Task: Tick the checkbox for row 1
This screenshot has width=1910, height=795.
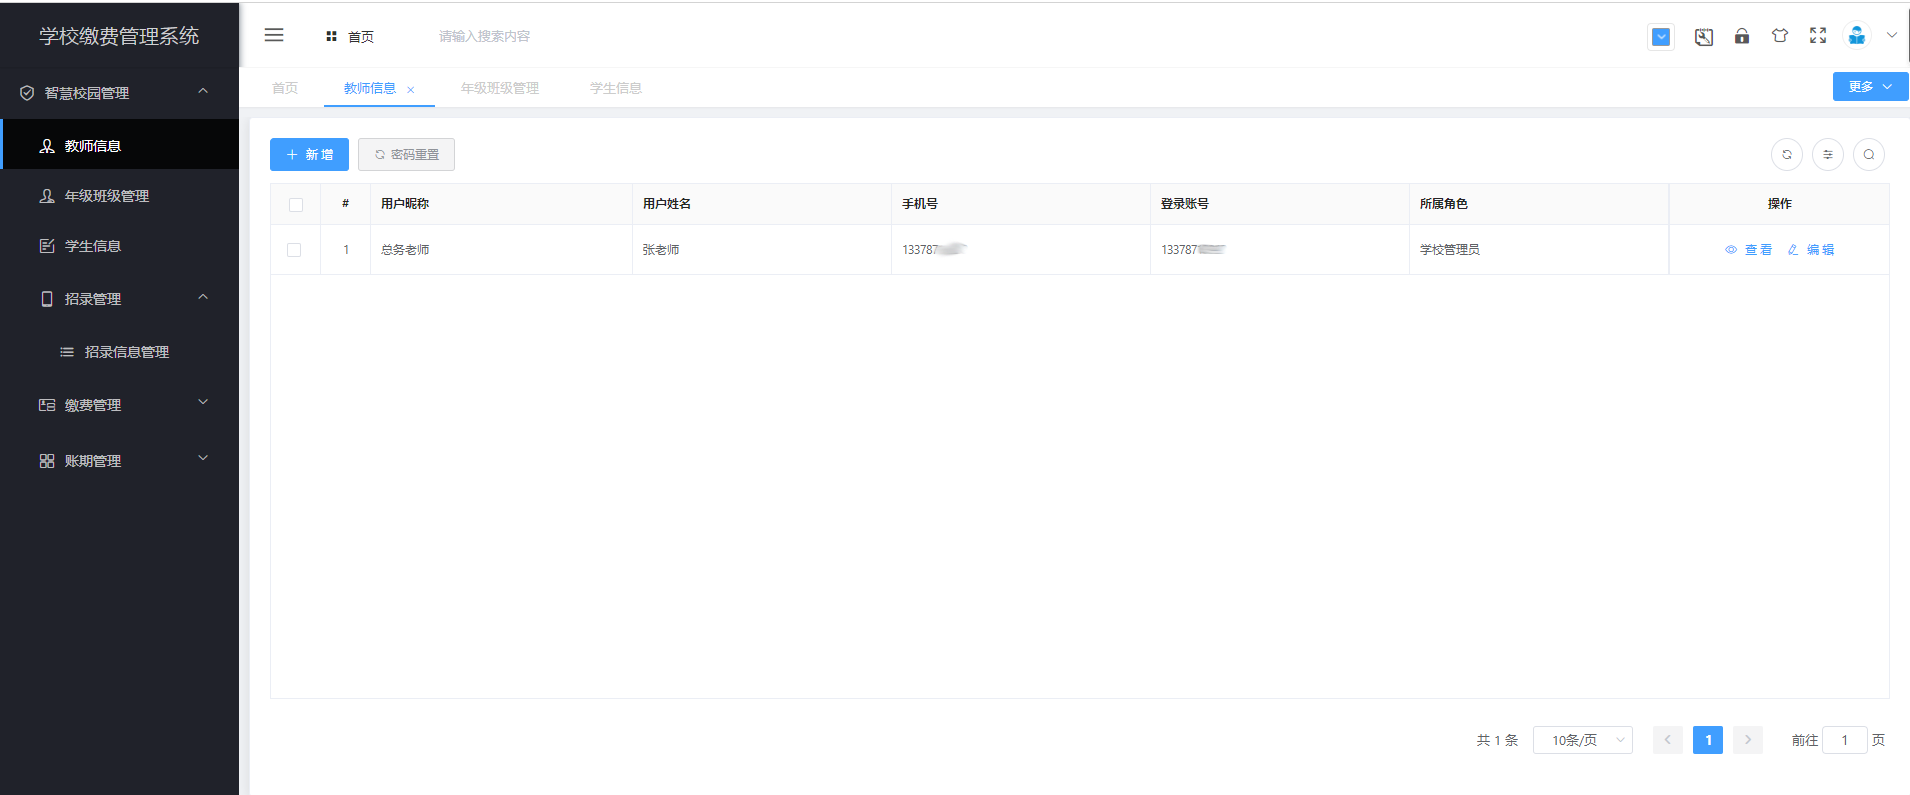Action: tap(294, 250)
